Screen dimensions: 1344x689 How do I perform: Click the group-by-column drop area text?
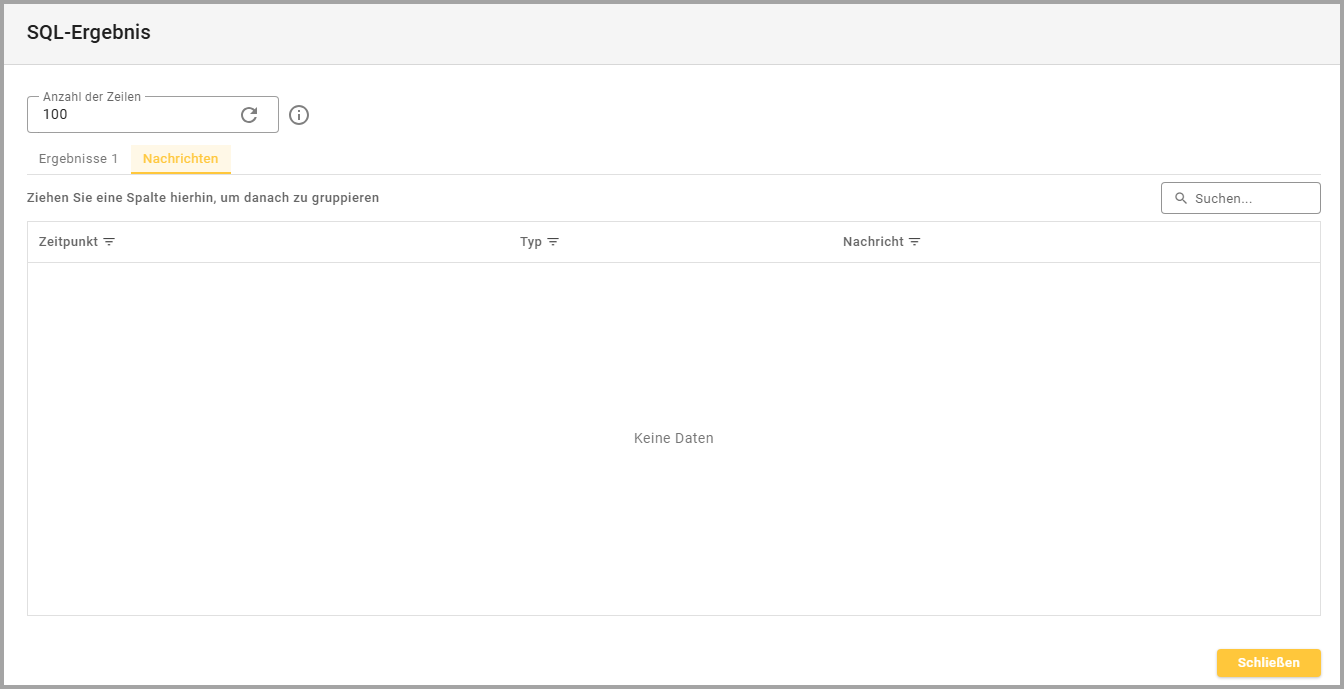coord(203,198)
